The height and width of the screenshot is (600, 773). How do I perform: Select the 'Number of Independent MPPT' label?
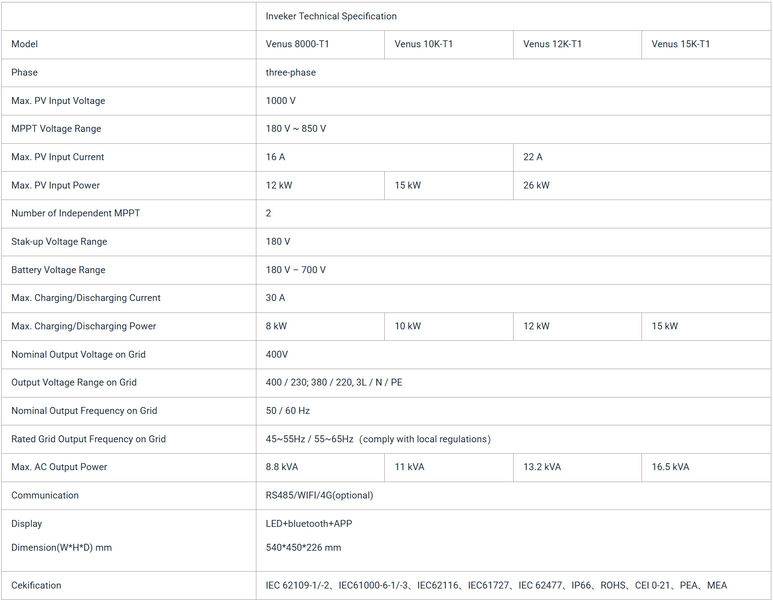point(75,213)
